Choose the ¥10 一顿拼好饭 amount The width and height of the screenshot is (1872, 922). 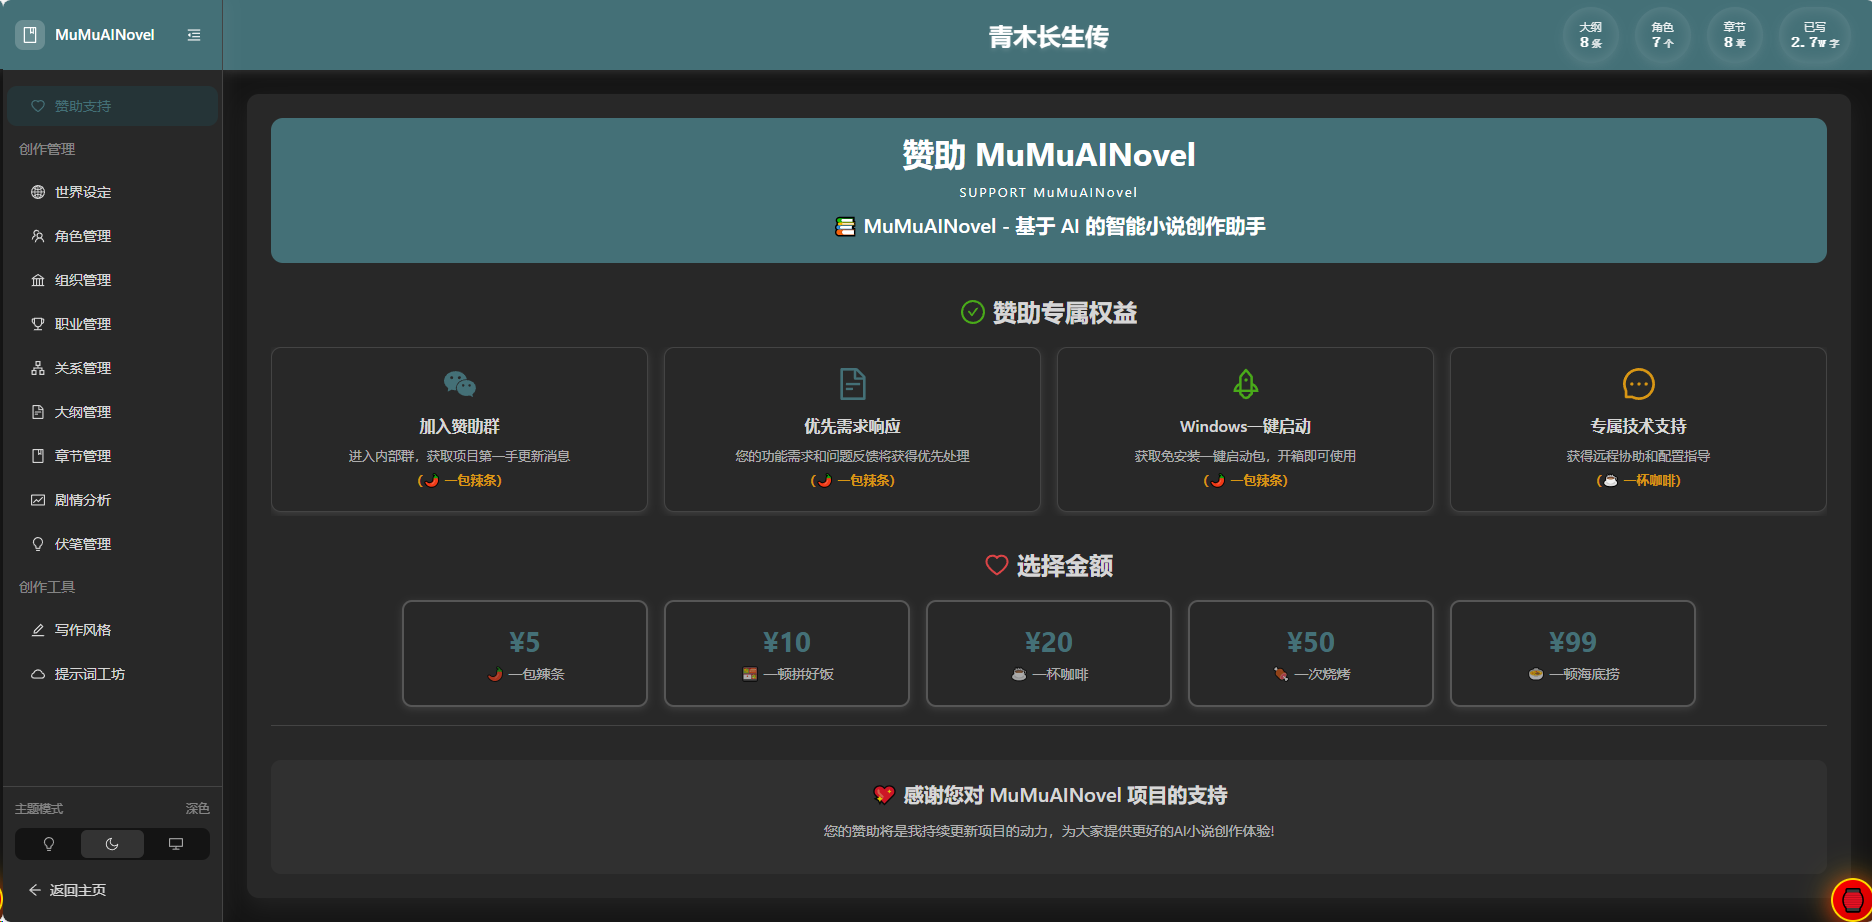787,653
